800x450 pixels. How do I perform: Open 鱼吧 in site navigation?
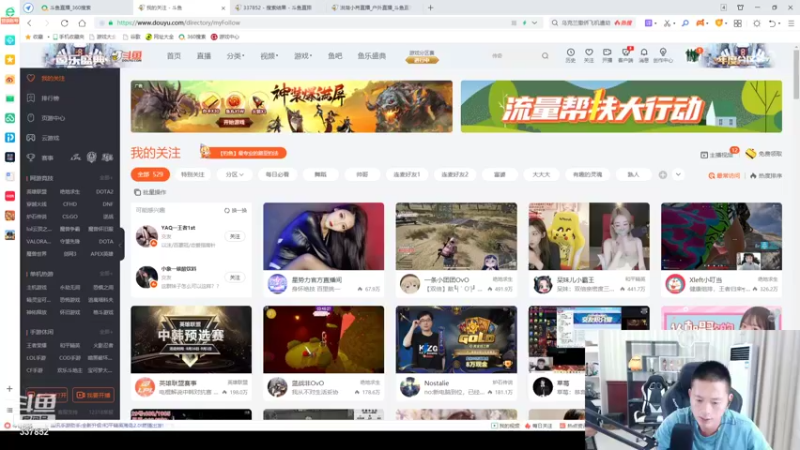pyautogui.click(x=335, y=56)
